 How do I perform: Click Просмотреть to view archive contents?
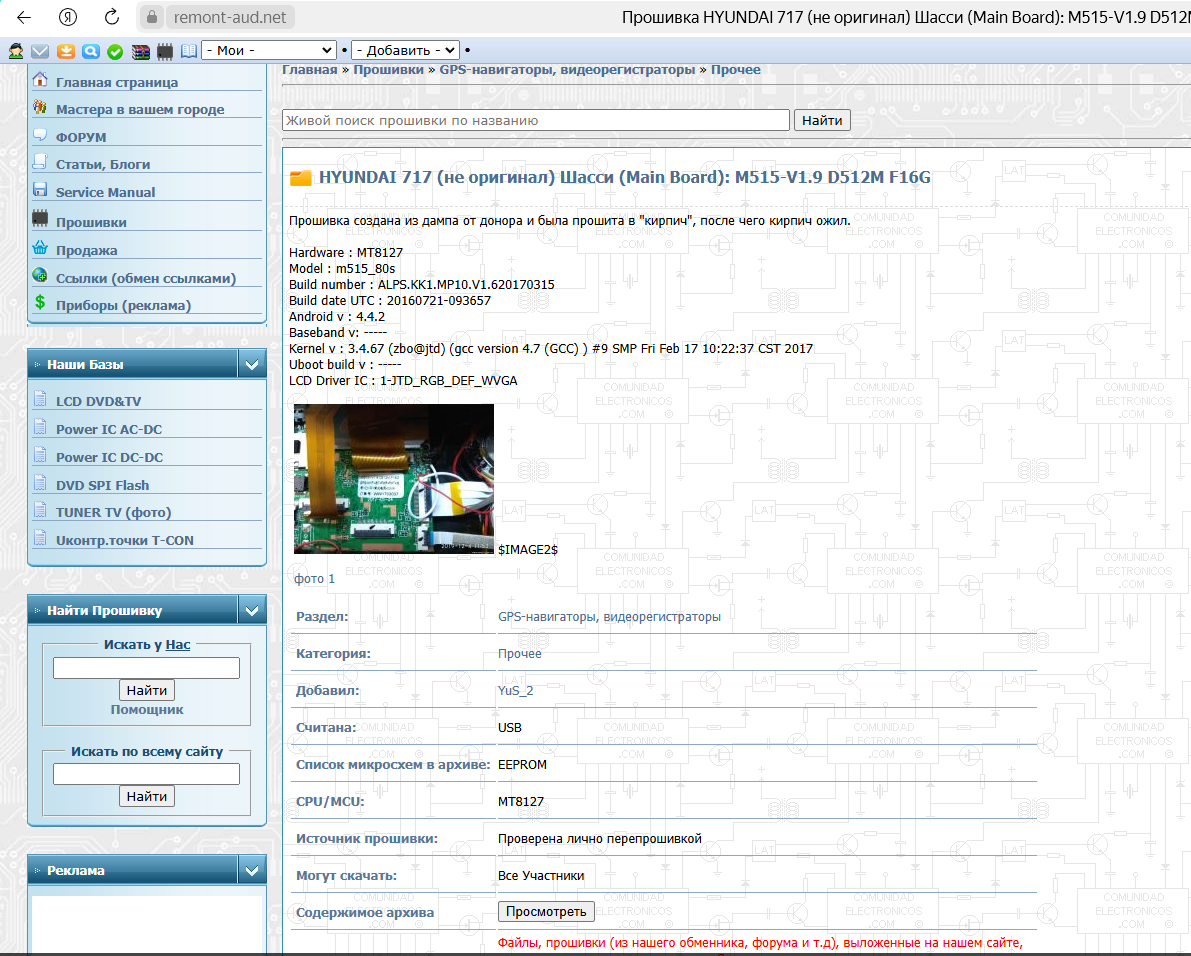pyautogui.click(x=546, y=911)
